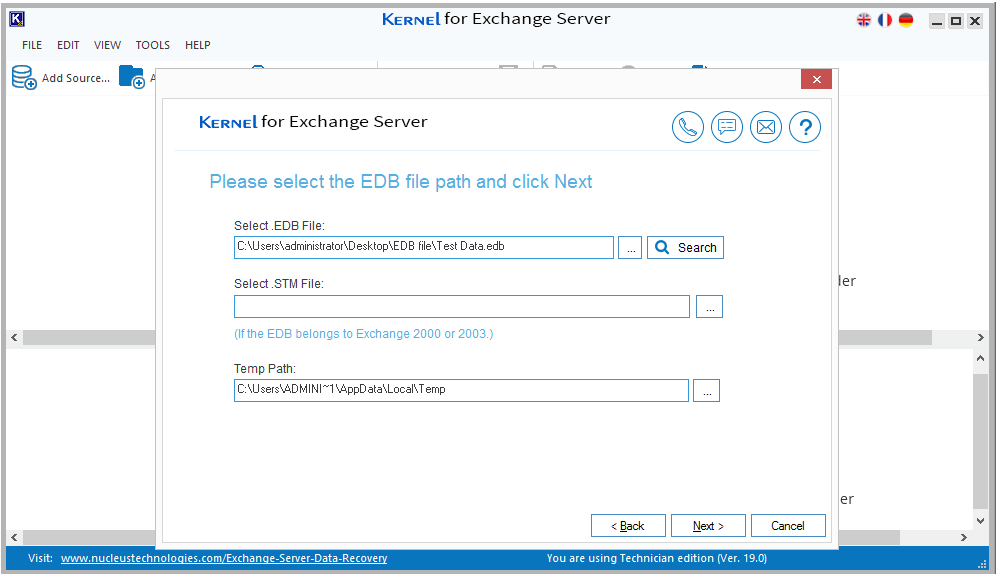Click the Add Source database icon
Screen dimensions: 996x574
(24, 77)
